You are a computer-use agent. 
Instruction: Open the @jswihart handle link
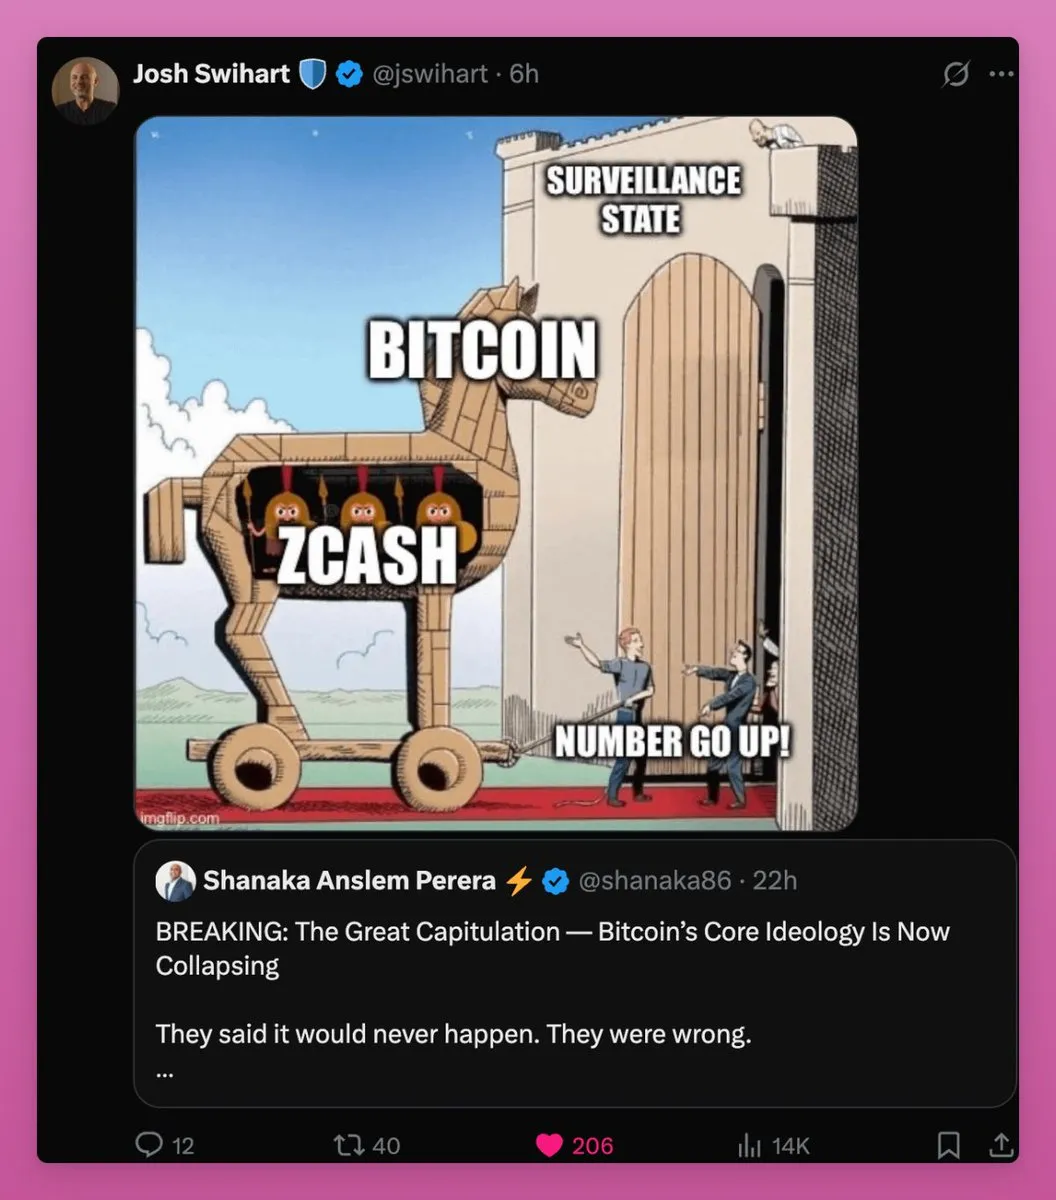[x=430, y=74]
